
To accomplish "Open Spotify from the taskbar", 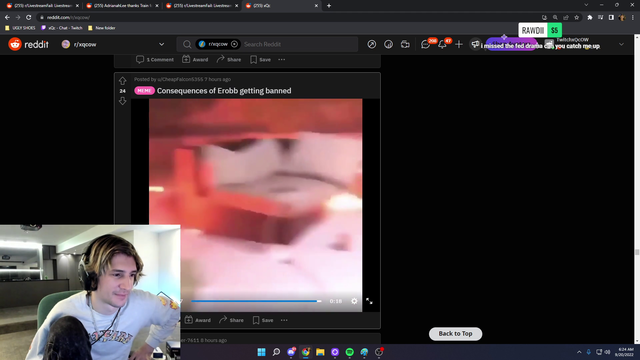I will coord(349,352).
